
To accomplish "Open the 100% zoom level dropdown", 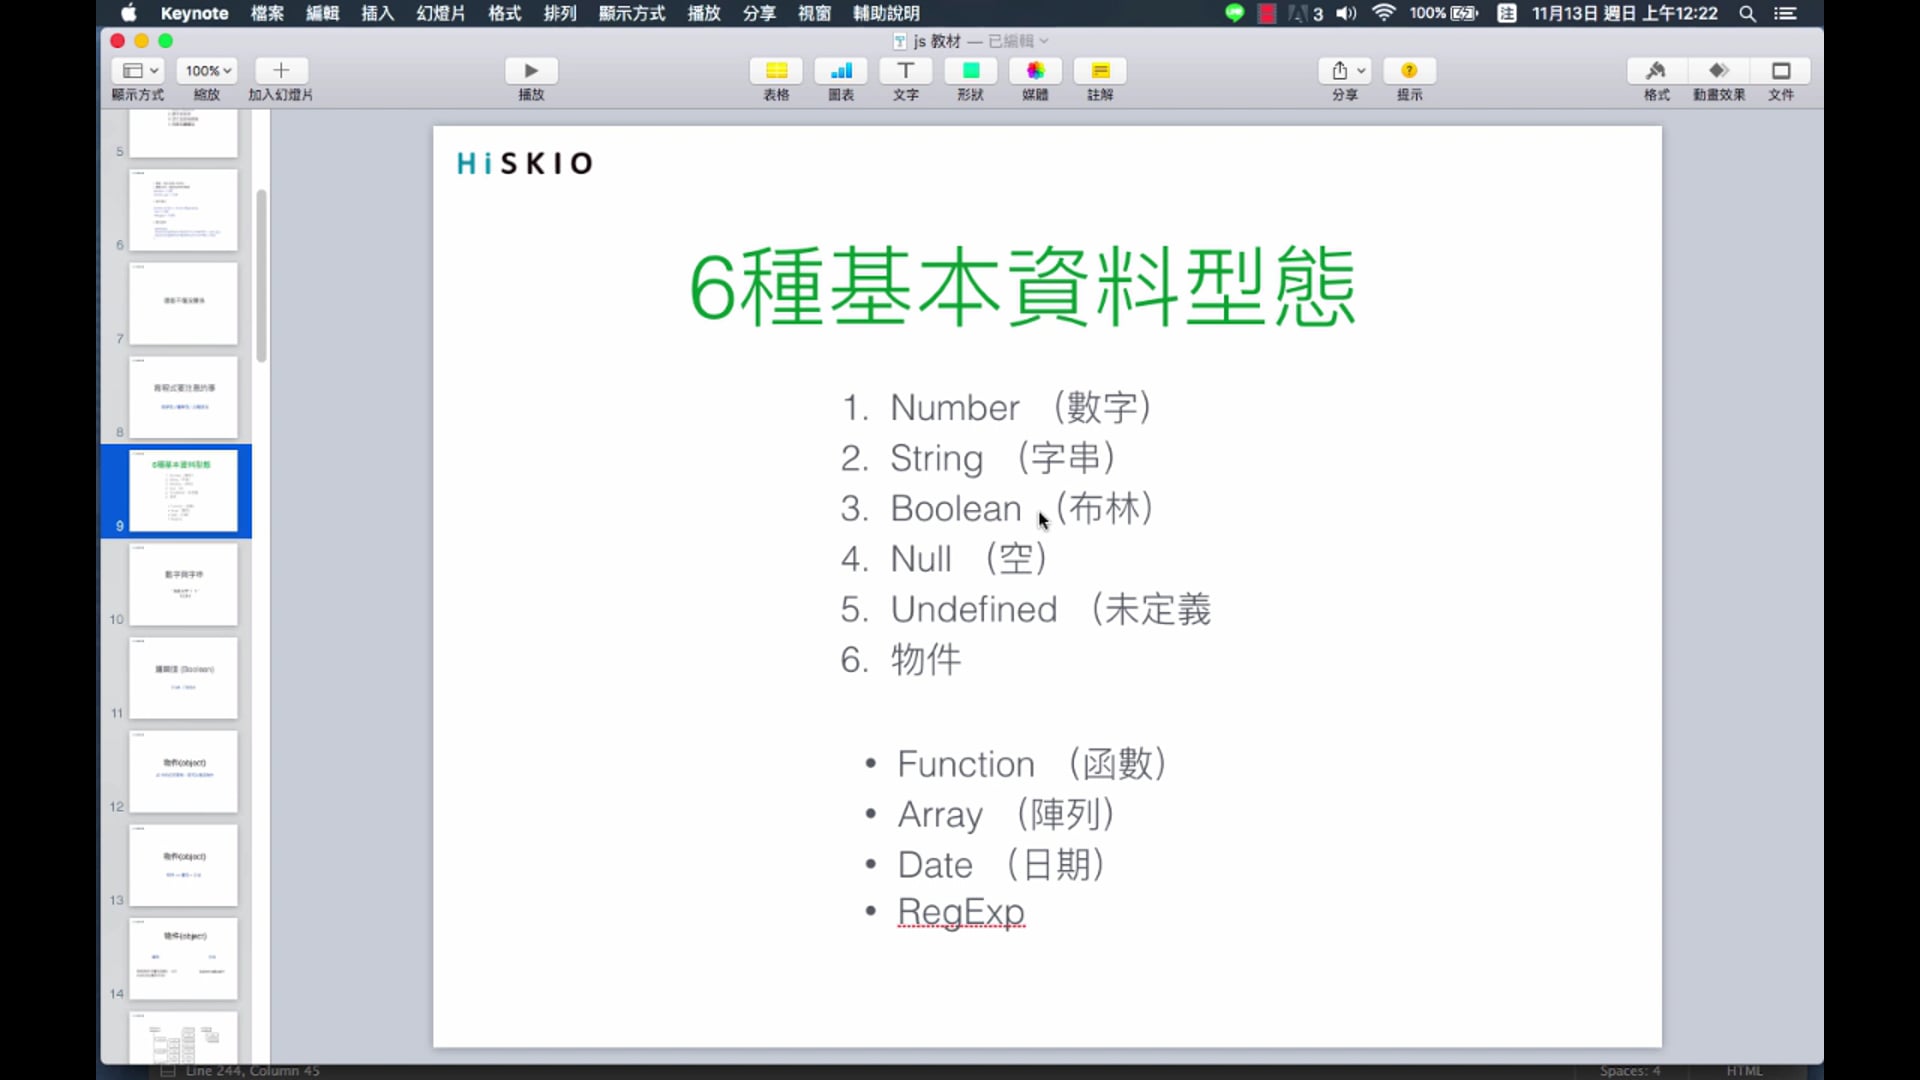I will [208, 71].
